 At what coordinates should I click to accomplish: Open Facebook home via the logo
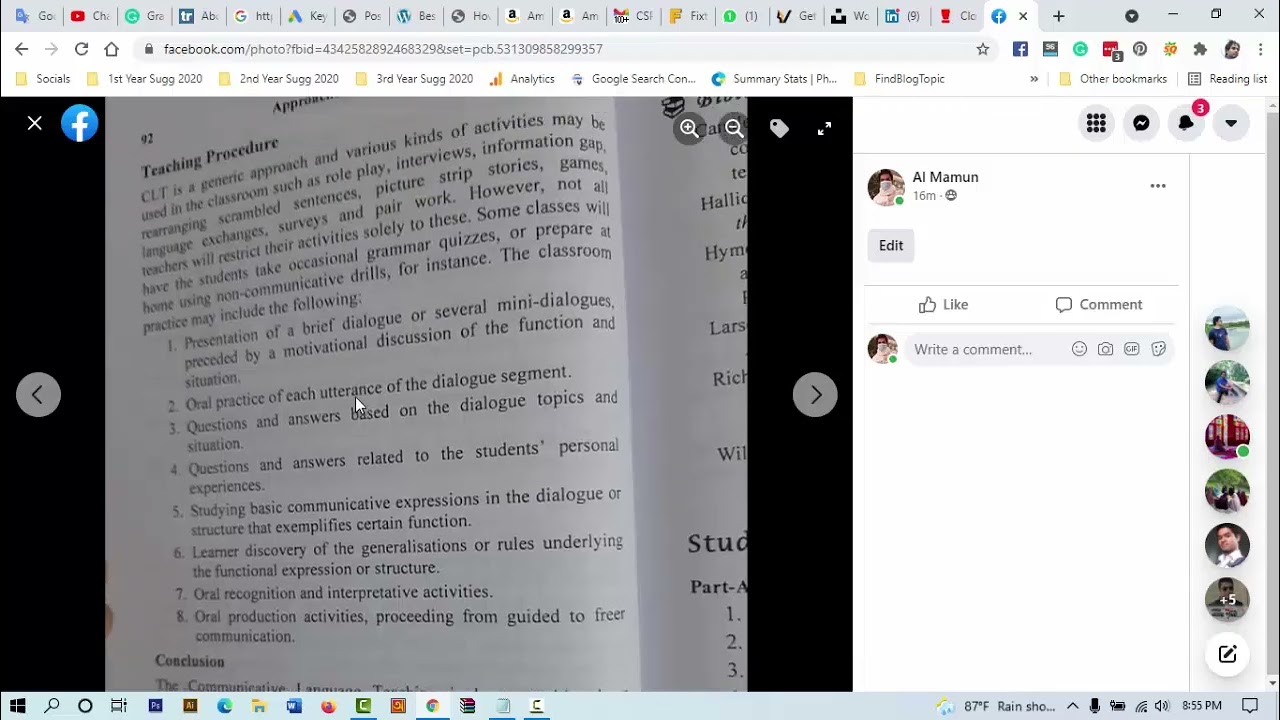tap(79, 123)
